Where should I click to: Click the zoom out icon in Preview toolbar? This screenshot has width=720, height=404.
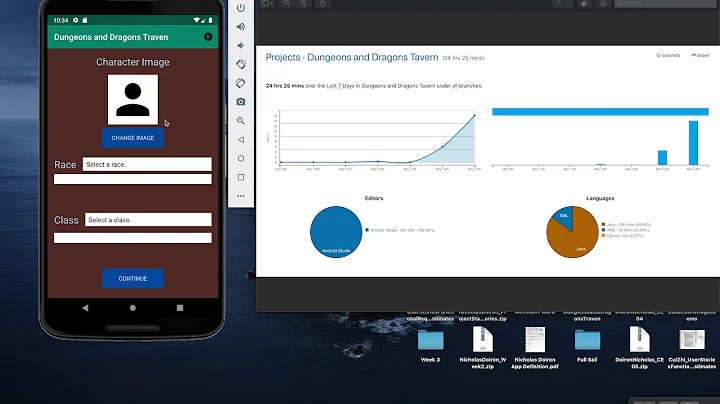(286, 3)
